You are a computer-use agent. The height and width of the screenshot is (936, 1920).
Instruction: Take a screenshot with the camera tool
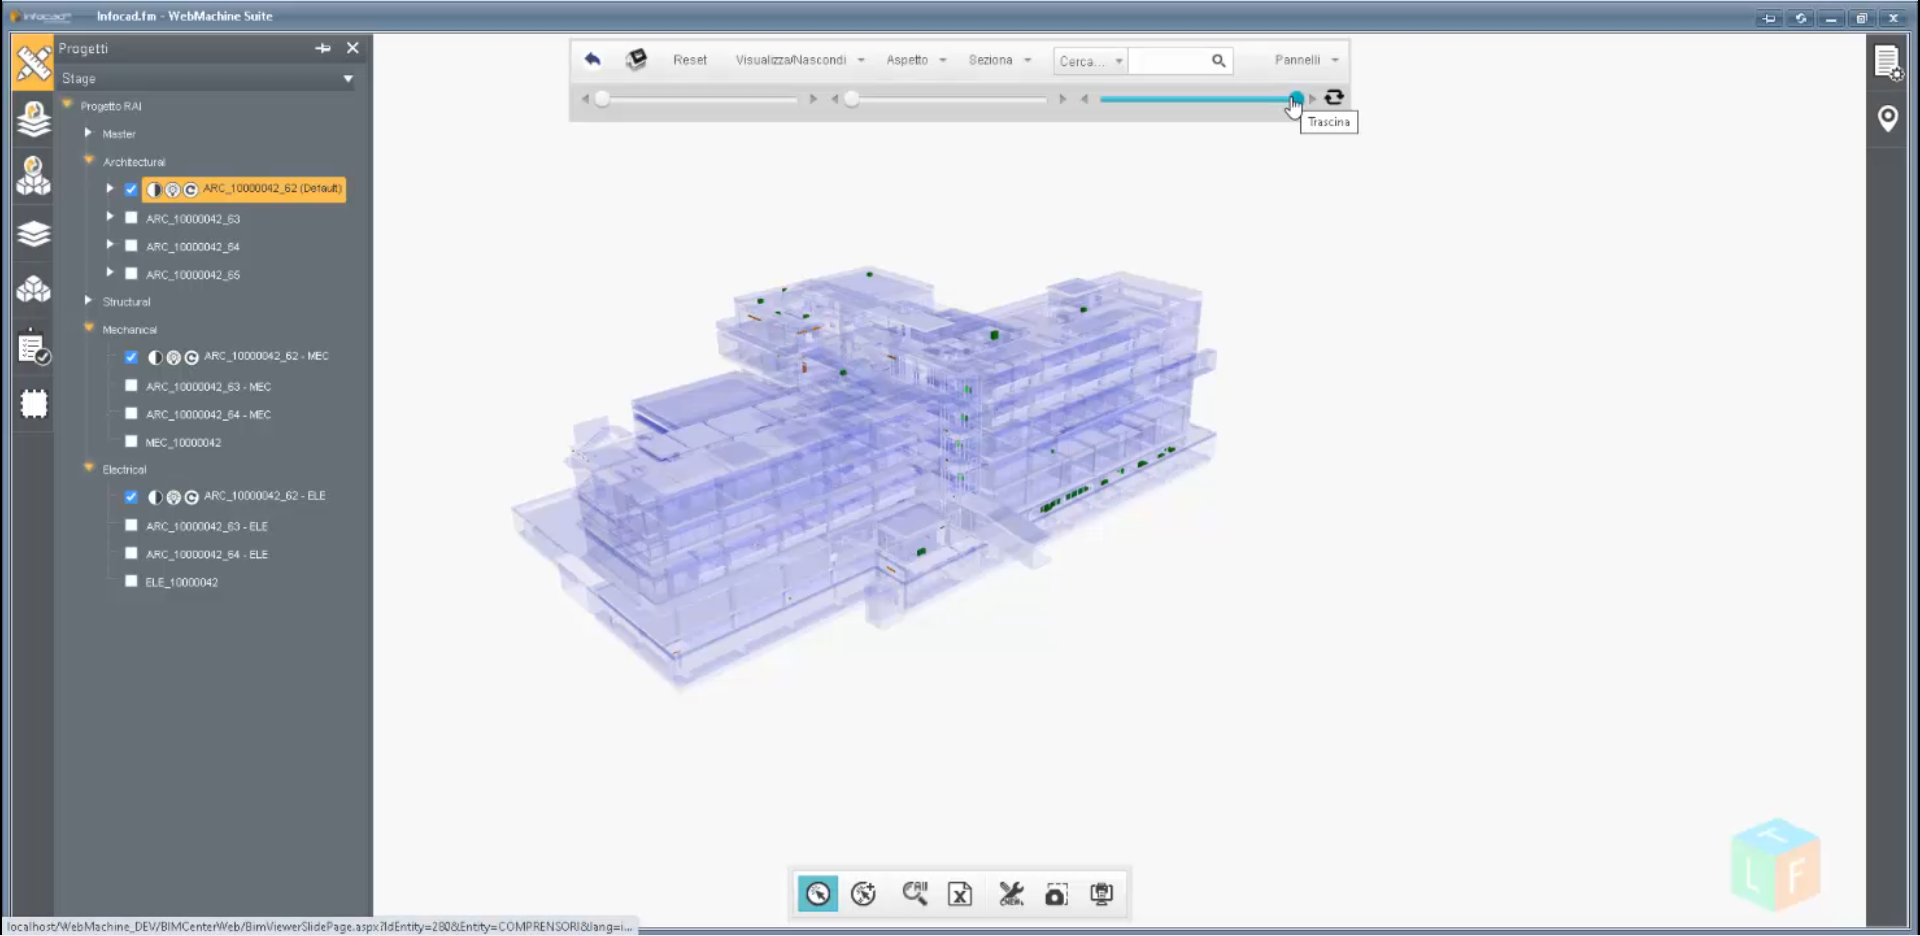(1056, 894)
